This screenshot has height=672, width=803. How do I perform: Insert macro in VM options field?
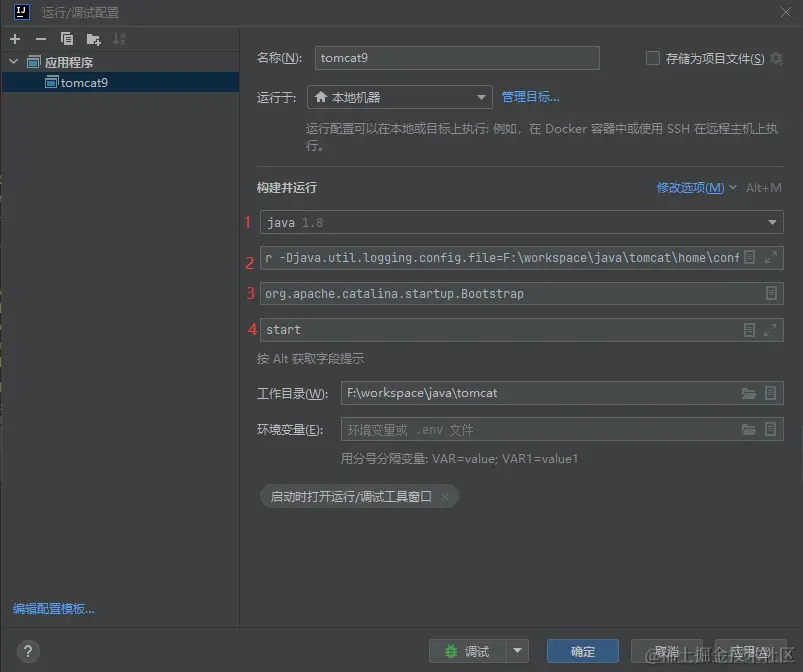click(749, 257)
